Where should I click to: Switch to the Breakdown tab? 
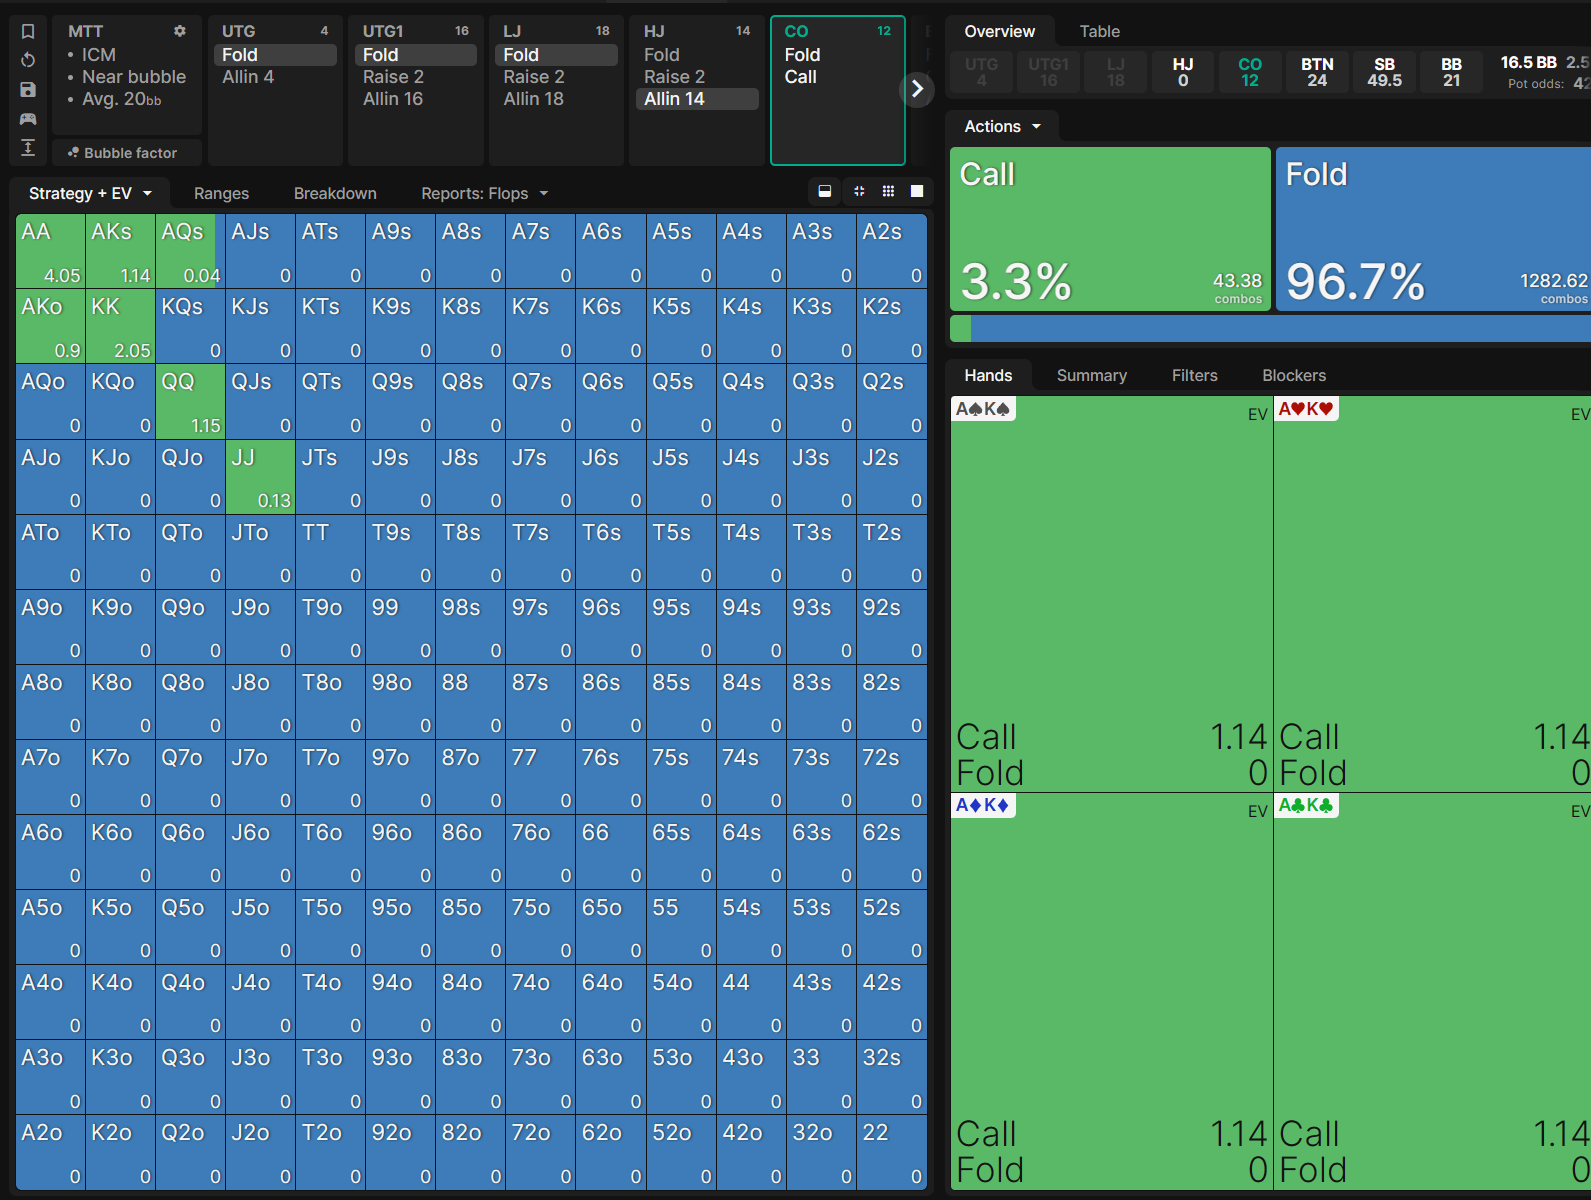tap(335, 194)
